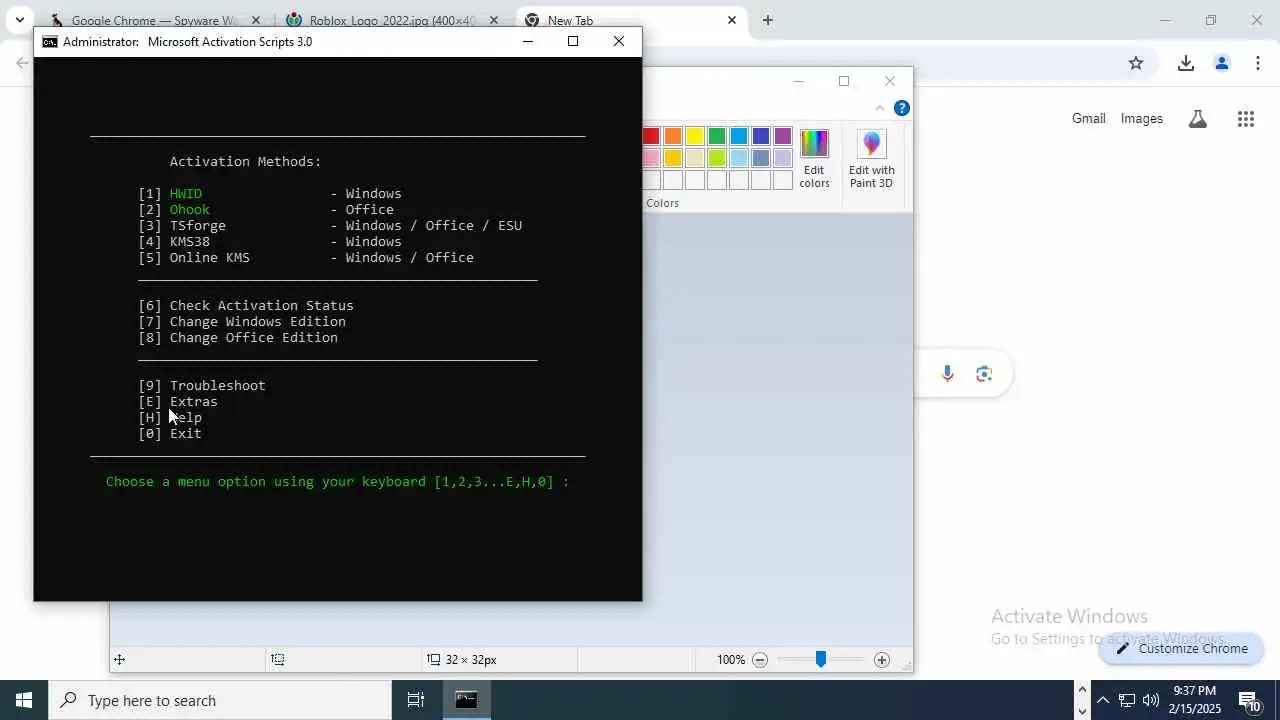Screen dimensions: 1280x720
Task: Close the New Tab tab
Action: [x=731, y=20]
